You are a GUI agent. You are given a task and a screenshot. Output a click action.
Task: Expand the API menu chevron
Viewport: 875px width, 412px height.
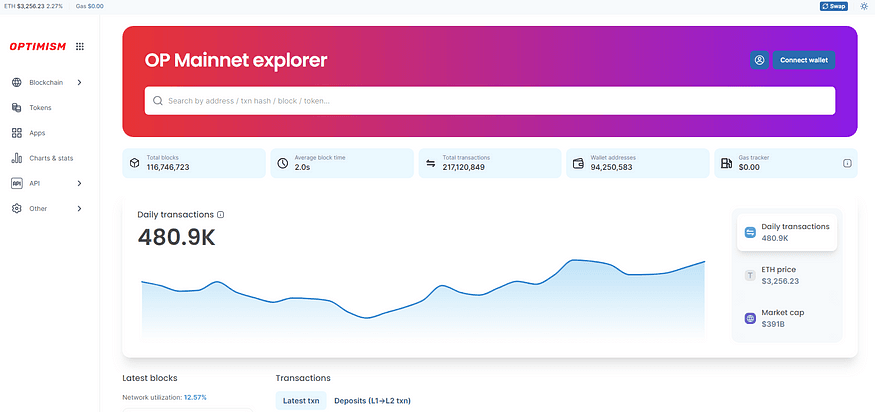click(79, 183)
